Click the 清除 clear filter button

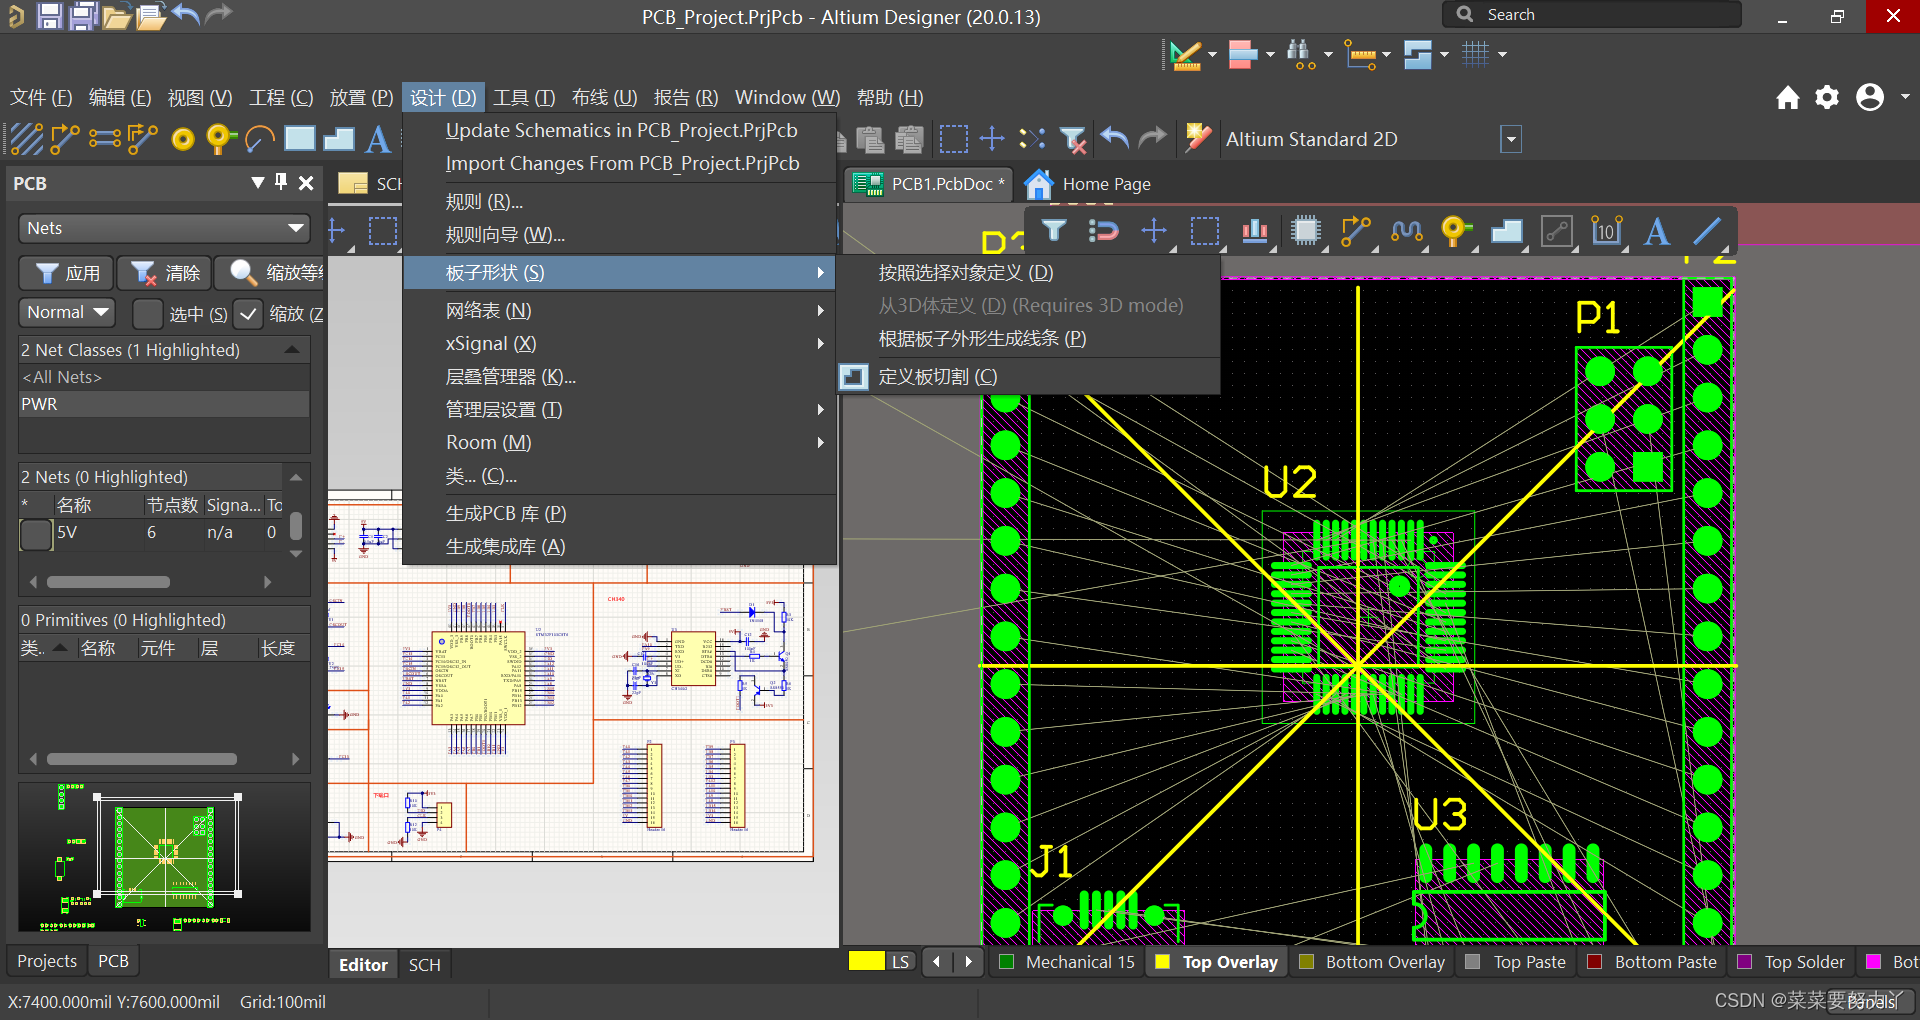166,273
